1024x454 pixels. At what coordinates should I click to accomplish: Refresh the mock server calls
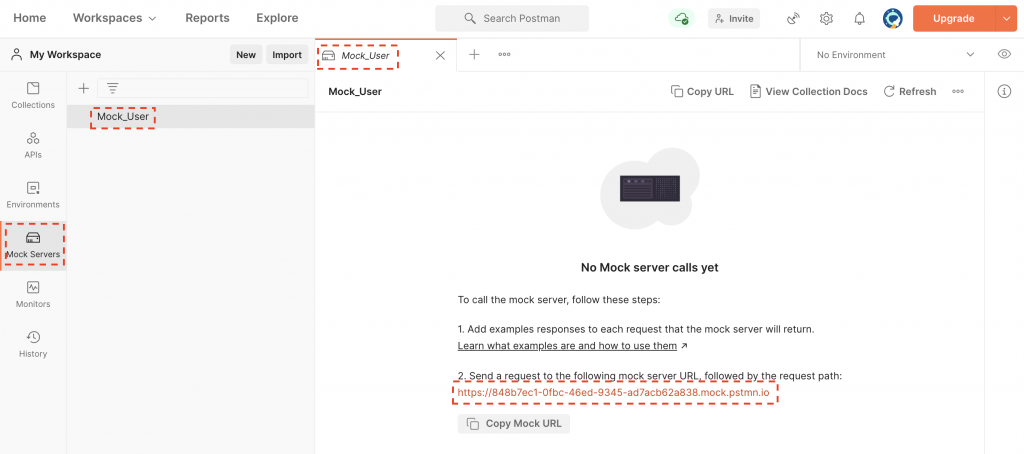[910, 91]
